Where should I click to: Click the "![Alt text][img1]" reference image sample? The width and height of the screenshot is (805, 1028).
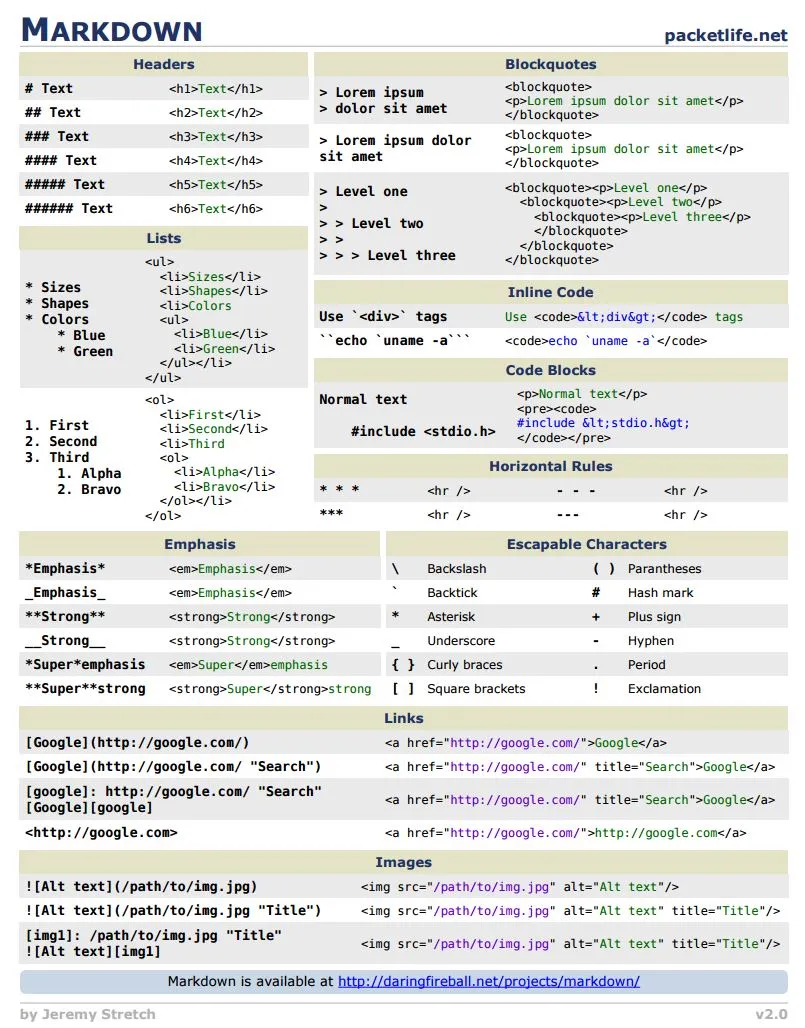point(92,951)
